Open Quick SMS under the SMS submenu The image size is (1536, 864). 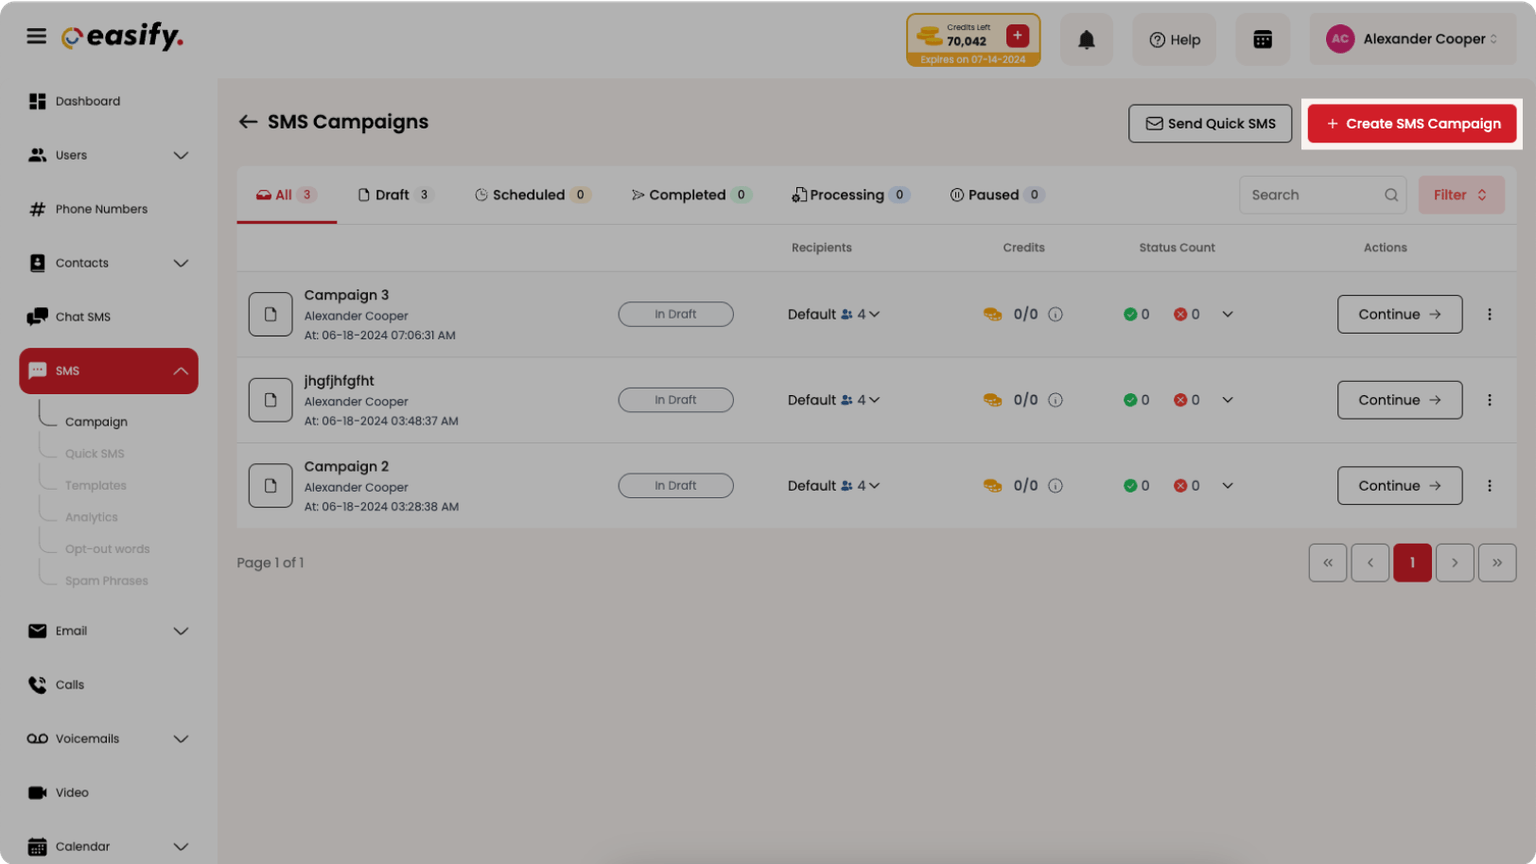[95, 454]
